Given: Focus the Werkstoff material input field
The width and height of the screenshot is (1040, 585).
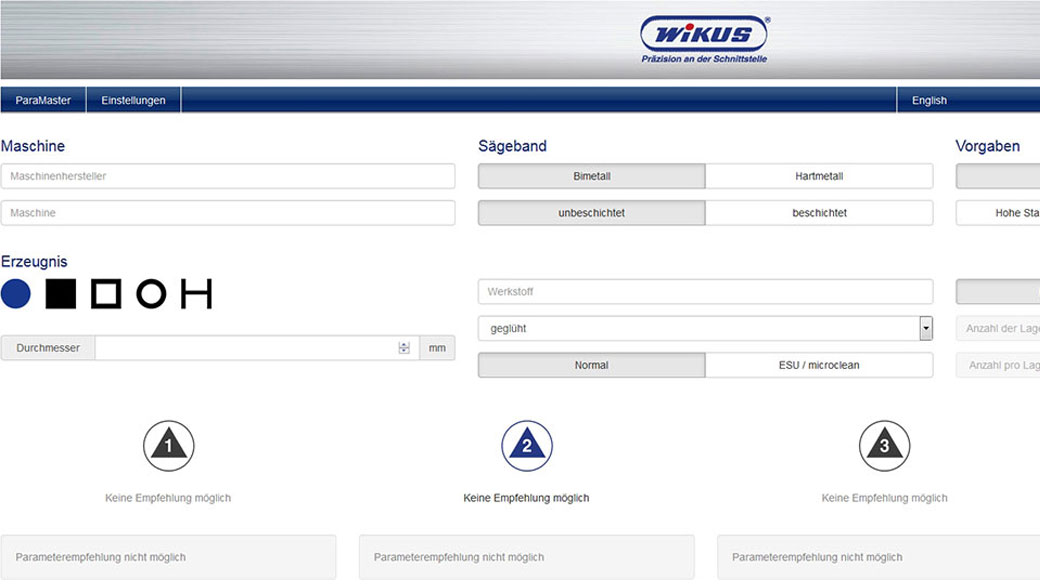Looking at the screenshot, I should pyautogui.click(x=705, y=292).
